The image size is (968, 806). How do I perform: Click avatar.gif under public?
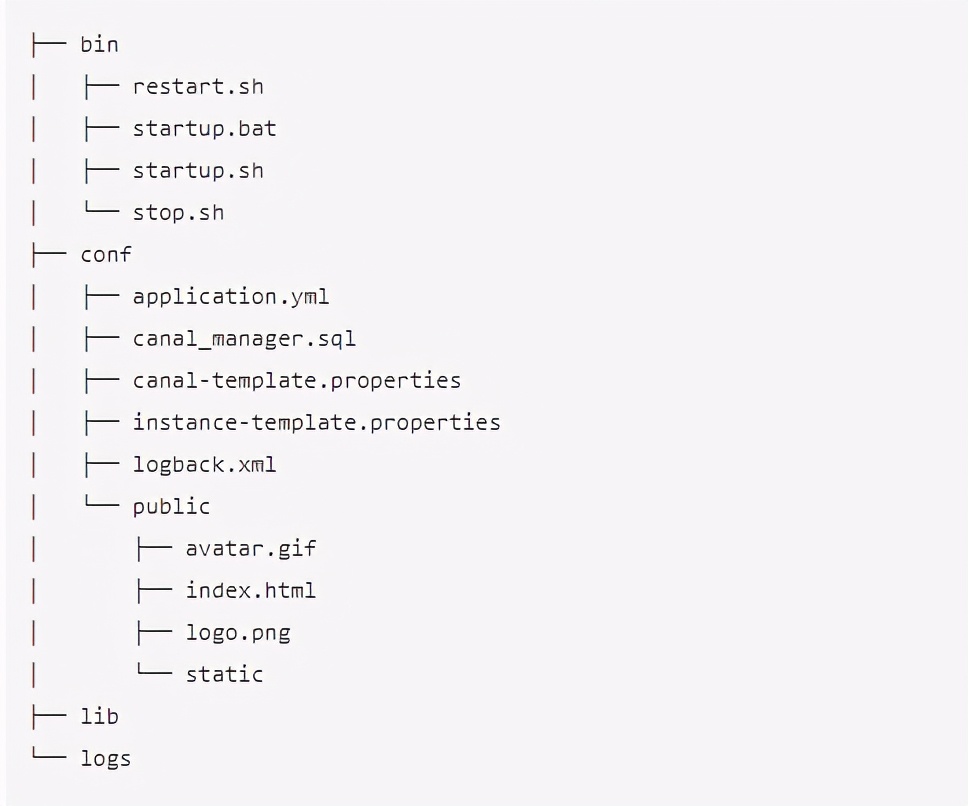tap(251, 549)
